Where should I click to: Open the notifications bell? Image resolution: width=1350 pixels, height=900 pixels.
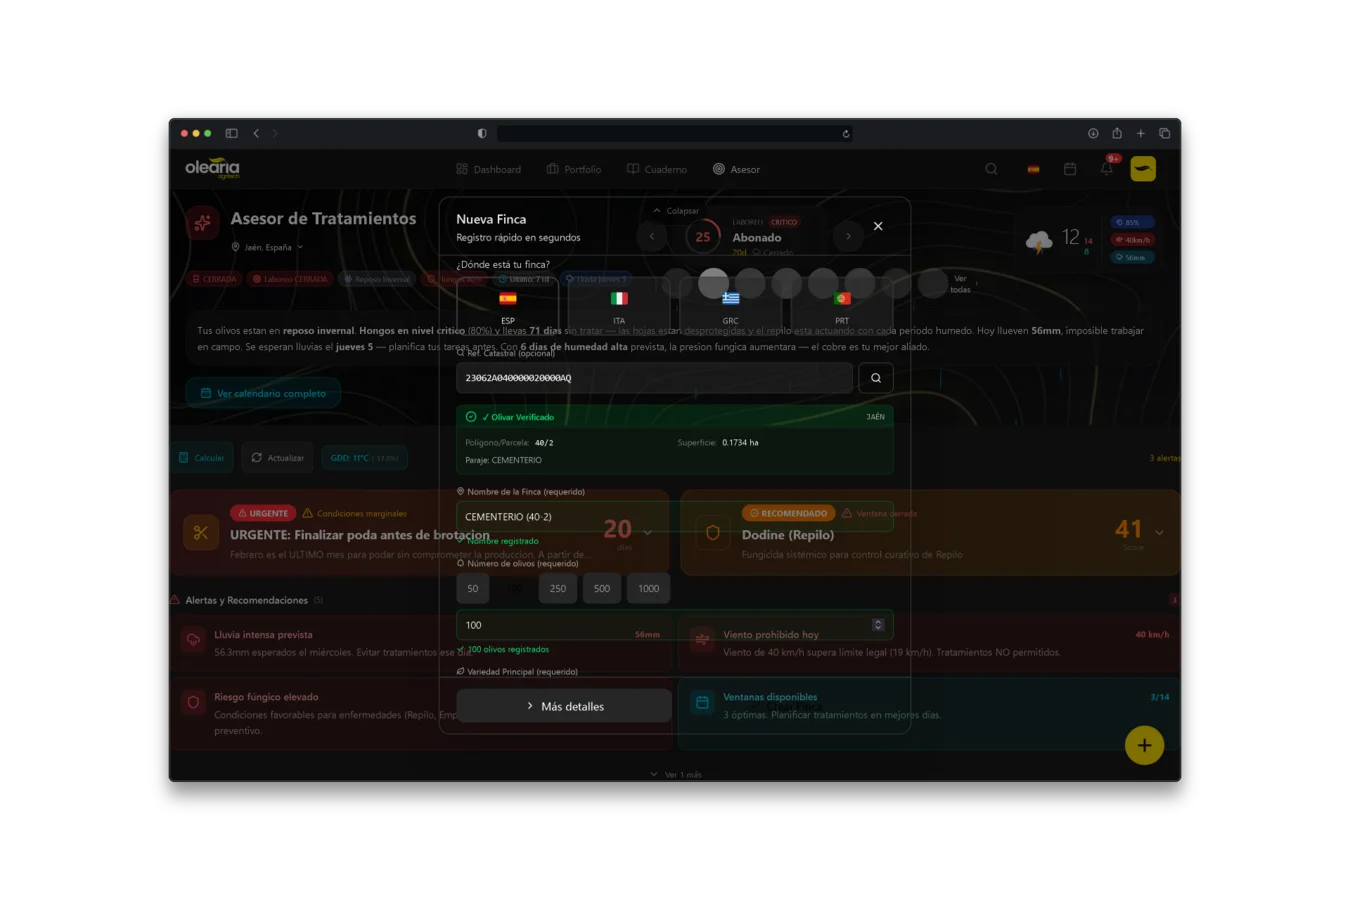click(x=1106, y=169)
